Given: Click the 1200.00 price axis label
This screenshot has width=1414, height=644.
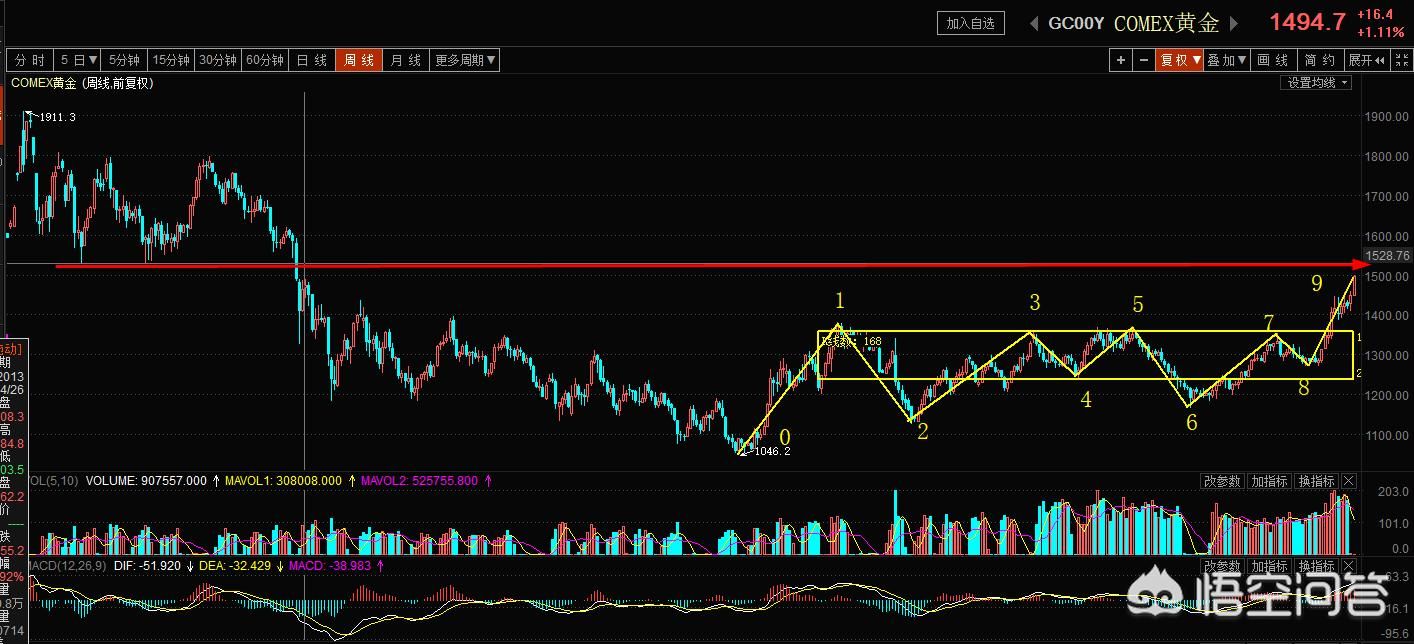Looking at the screenshot, I should 1386,395.
